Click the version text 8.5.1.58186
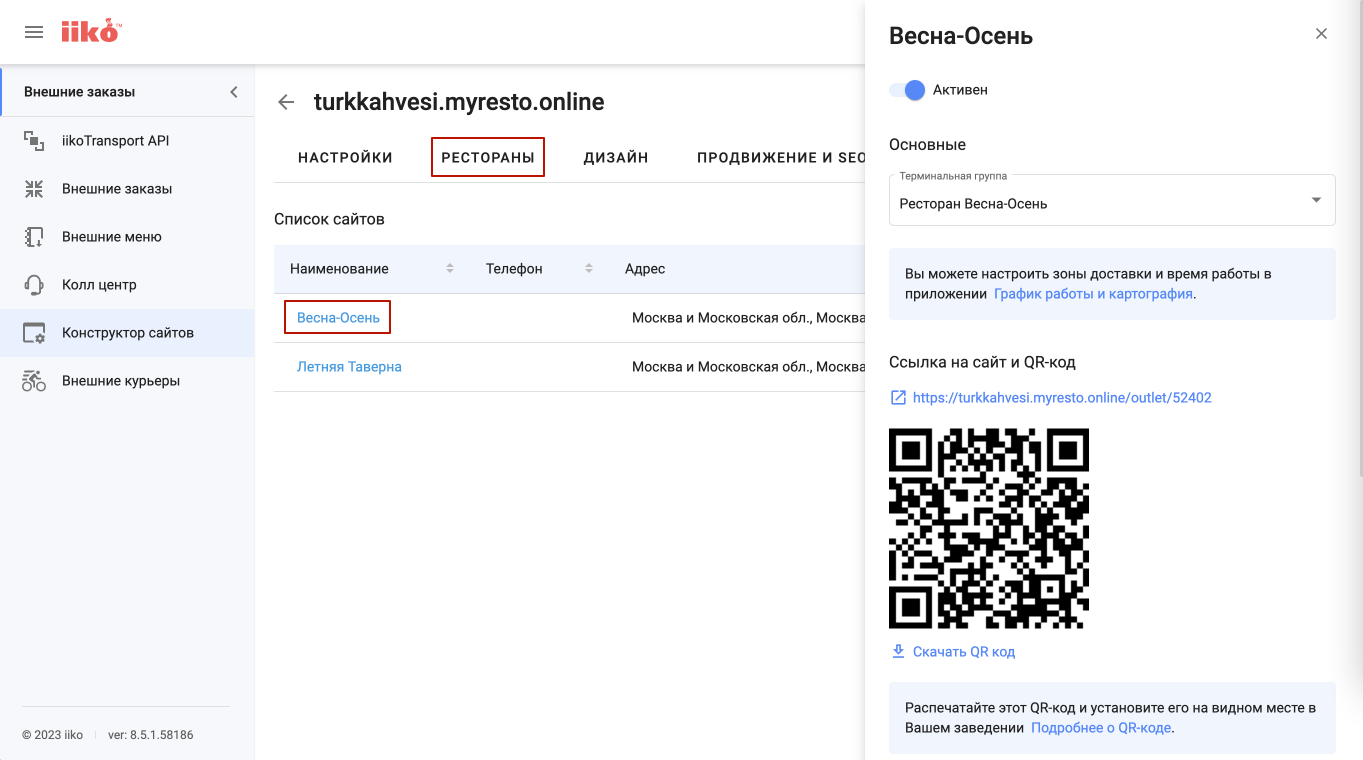This screenshot has width=1363, height=760. pyautogui.click(x=151, y=735)
